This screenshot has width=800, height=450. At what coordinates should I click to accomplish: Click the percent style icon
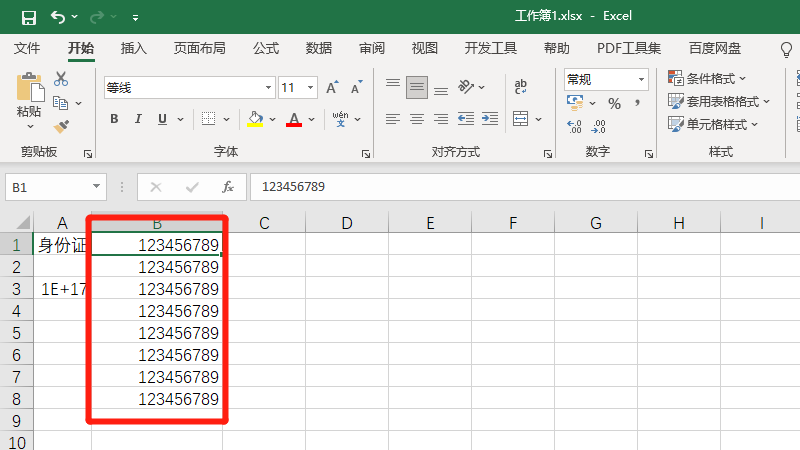point(614,103)
